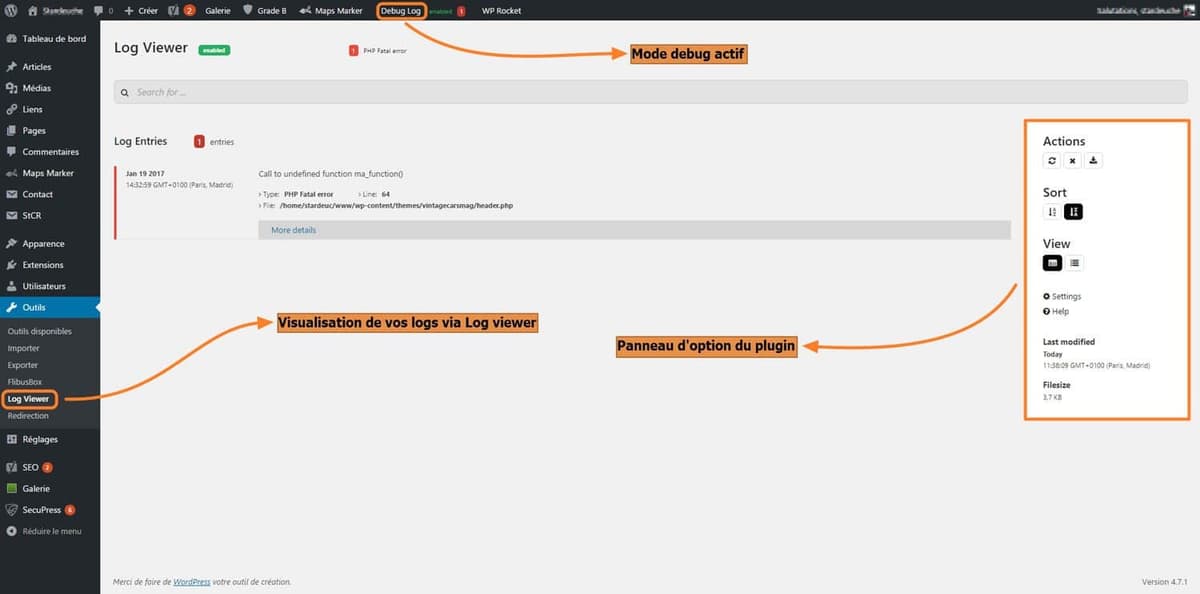Image resolution: width=1200 pixels, height=594 pixels.
Task: Download the log file
Action: point(1092,160)
